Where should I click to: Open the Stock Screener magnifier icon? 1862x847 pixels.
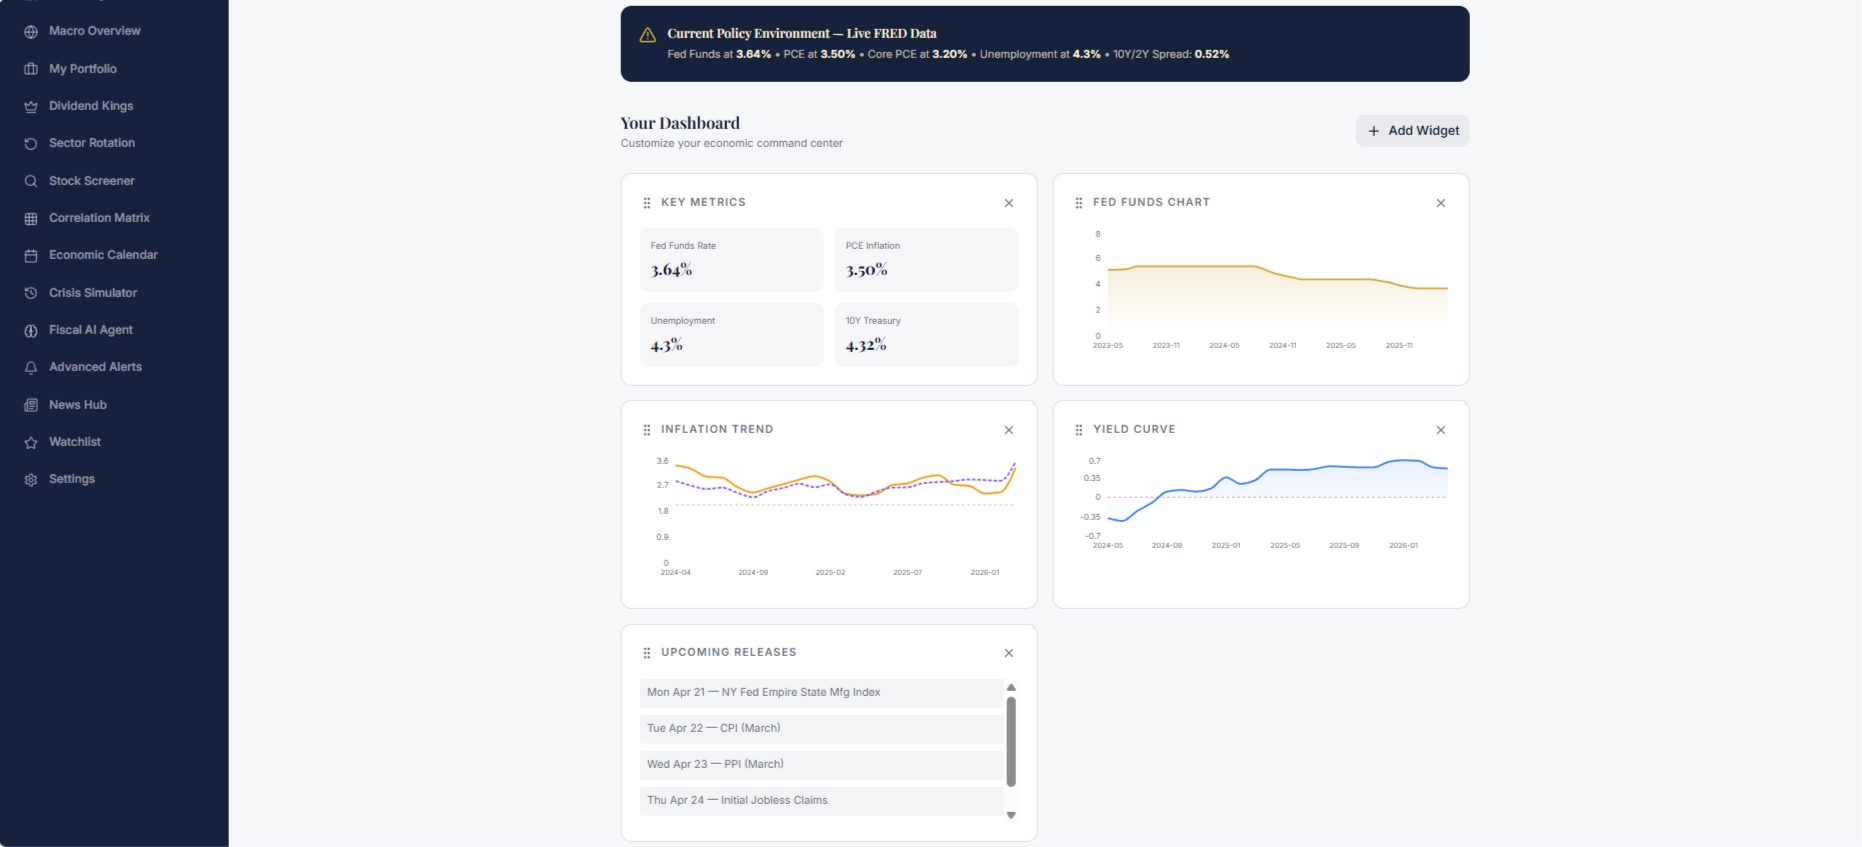coord(31,181)
